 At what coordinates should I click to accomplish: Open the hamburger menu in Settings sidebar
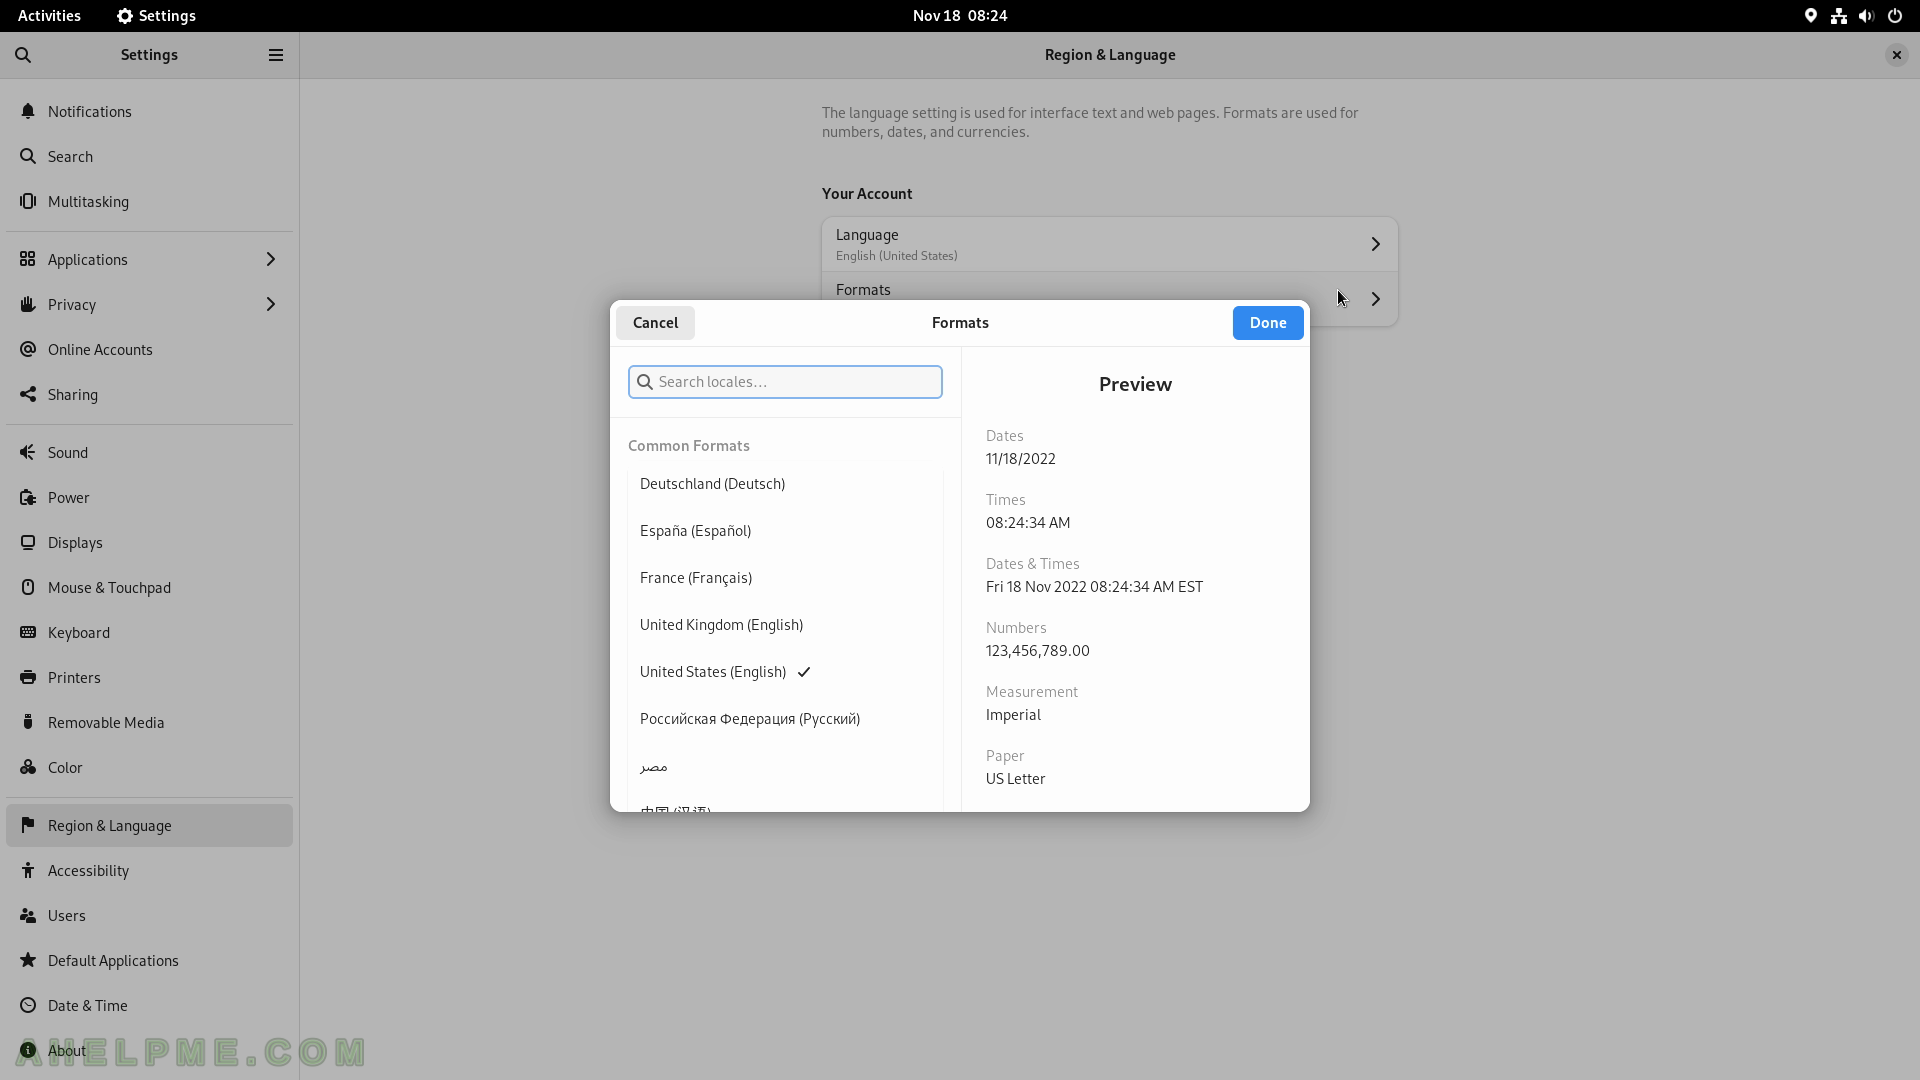(276, 55)
